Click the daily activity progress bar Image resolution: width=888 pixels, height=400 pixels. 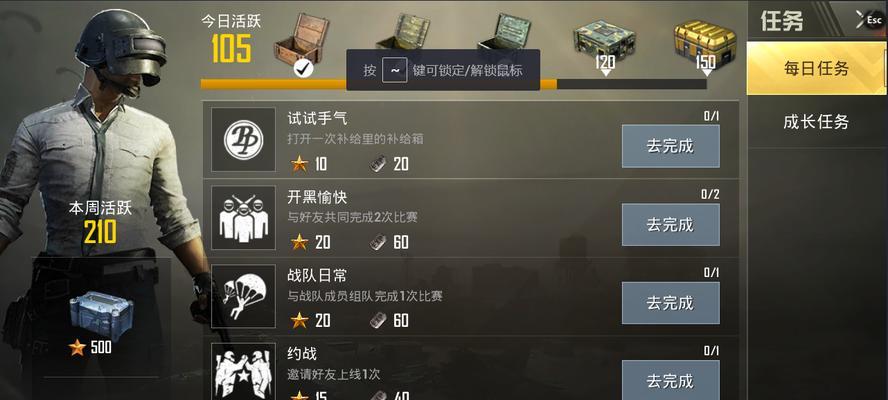coord(454,84)
